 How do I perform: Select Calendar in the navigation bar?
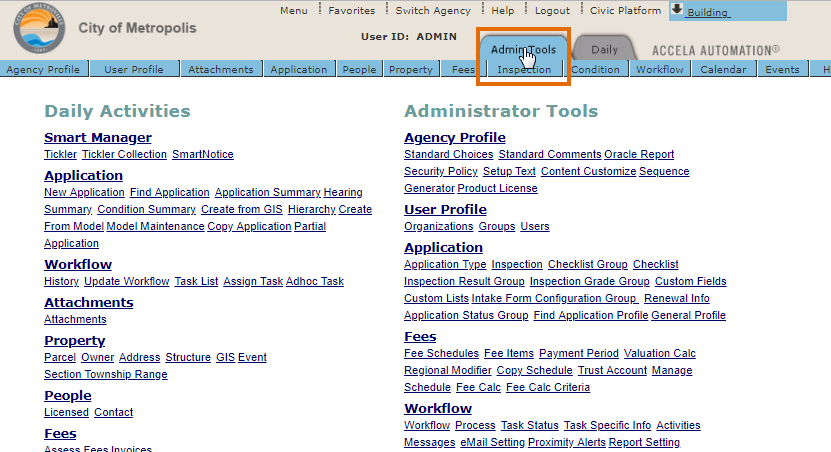click(x=722, y=70)
